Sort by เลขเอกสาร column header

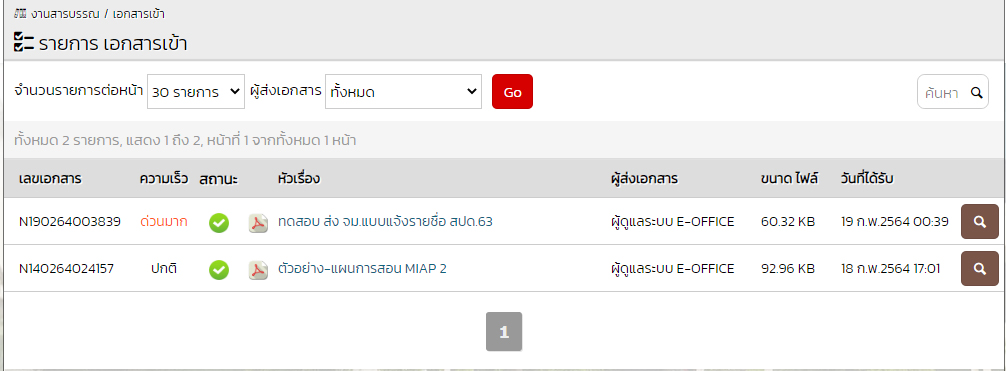[x=50, y=179]
